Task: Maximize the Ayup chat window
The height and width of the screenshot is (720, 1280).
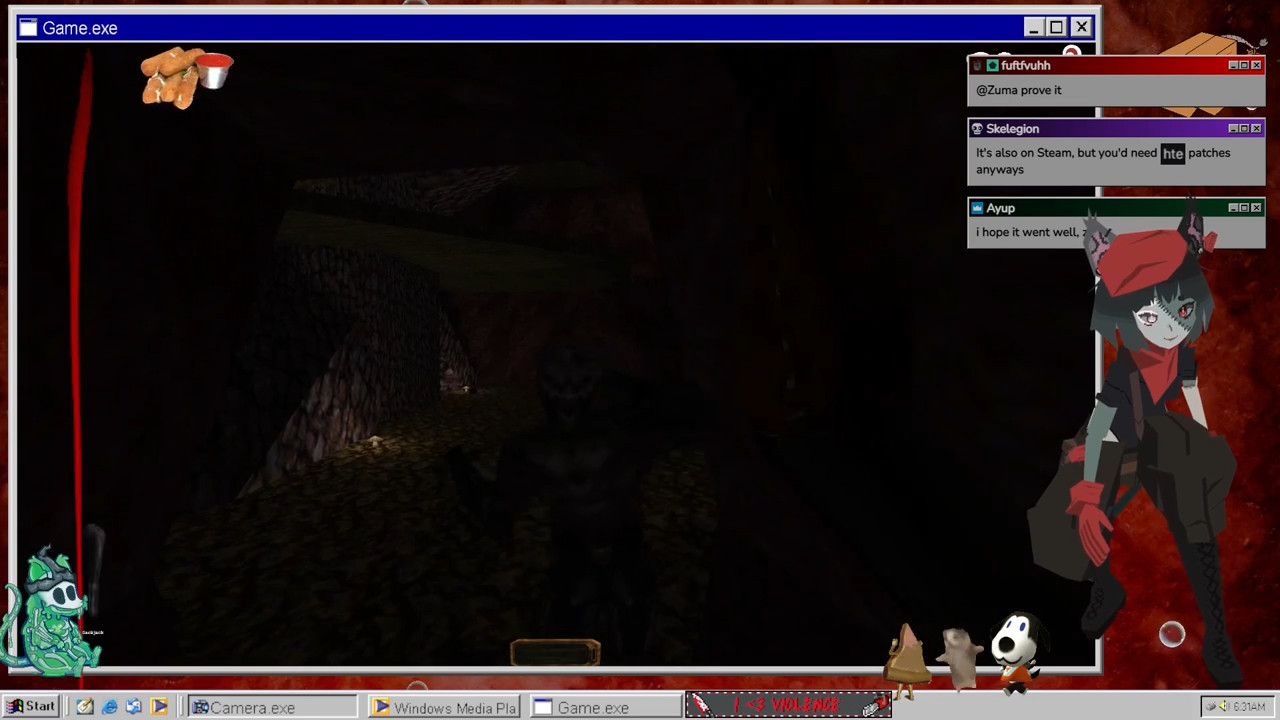Action: pyautogui.click(x=1245, y=207)
